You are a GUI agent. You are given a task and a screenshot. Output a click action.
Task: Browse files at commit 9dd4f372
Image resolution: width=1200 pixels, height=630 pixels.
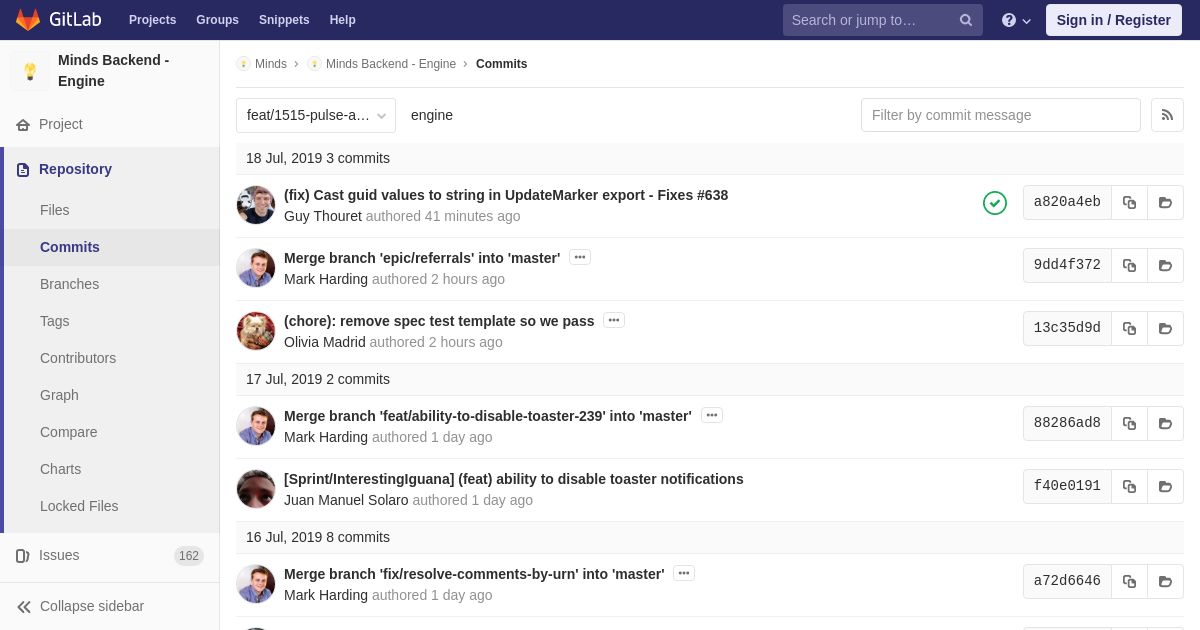point(1165,265)
